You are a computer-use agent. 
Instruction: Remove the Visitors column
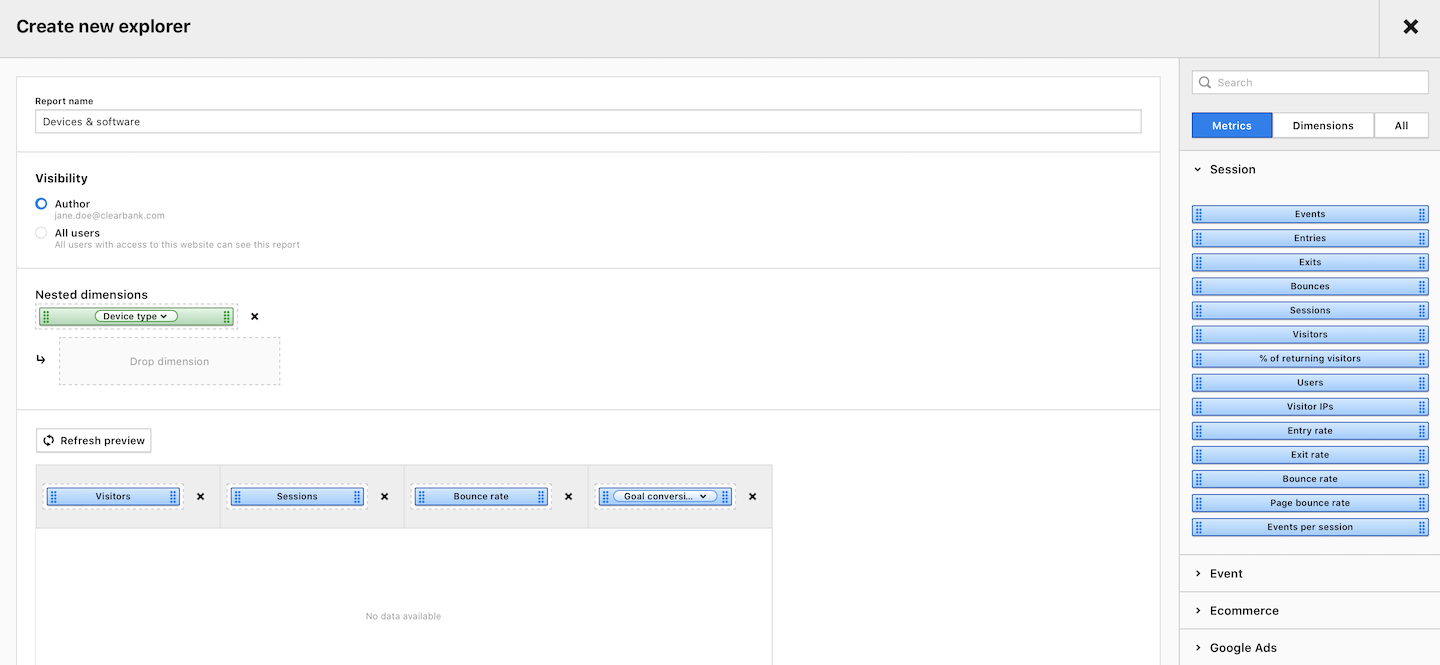pyautogui.click(x=200, y=496)
